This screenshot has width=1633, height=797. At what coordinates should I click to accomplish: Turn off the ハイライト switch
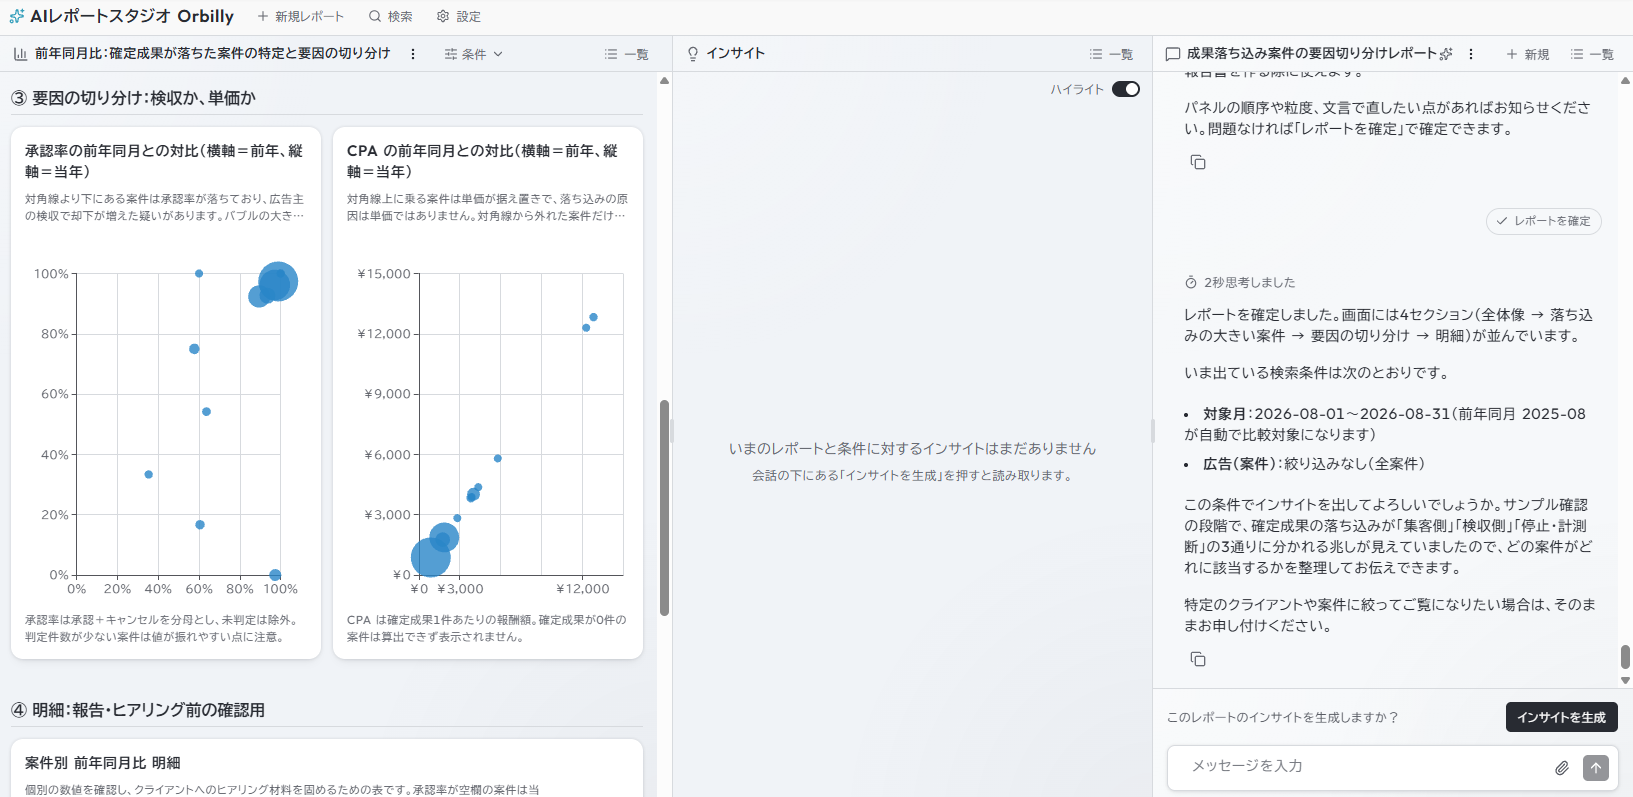pyautogui.click(x=1126, y=89)
